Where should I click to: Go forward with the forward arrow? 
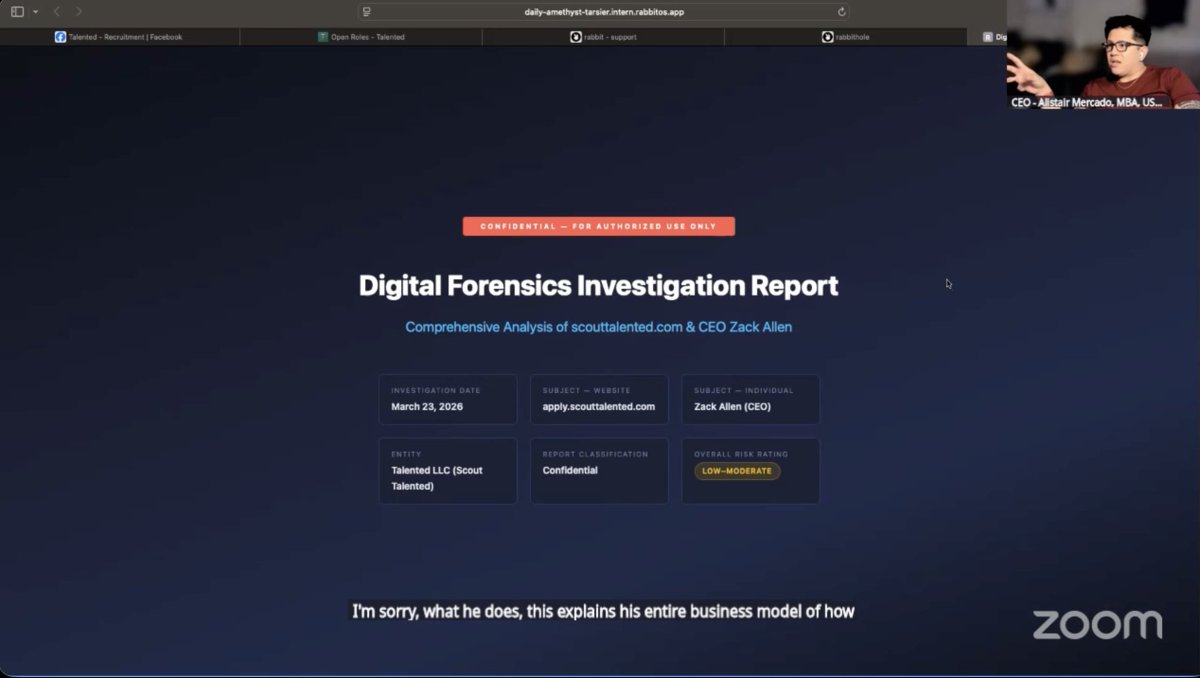click(79, 11)
